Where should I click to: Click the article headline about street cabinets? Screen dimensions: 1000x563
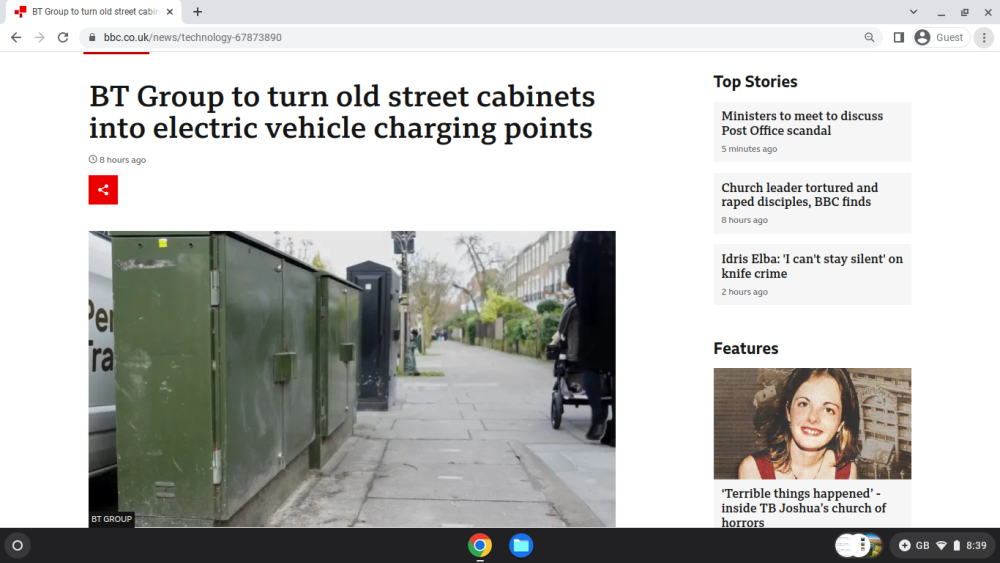click(342, 112)
